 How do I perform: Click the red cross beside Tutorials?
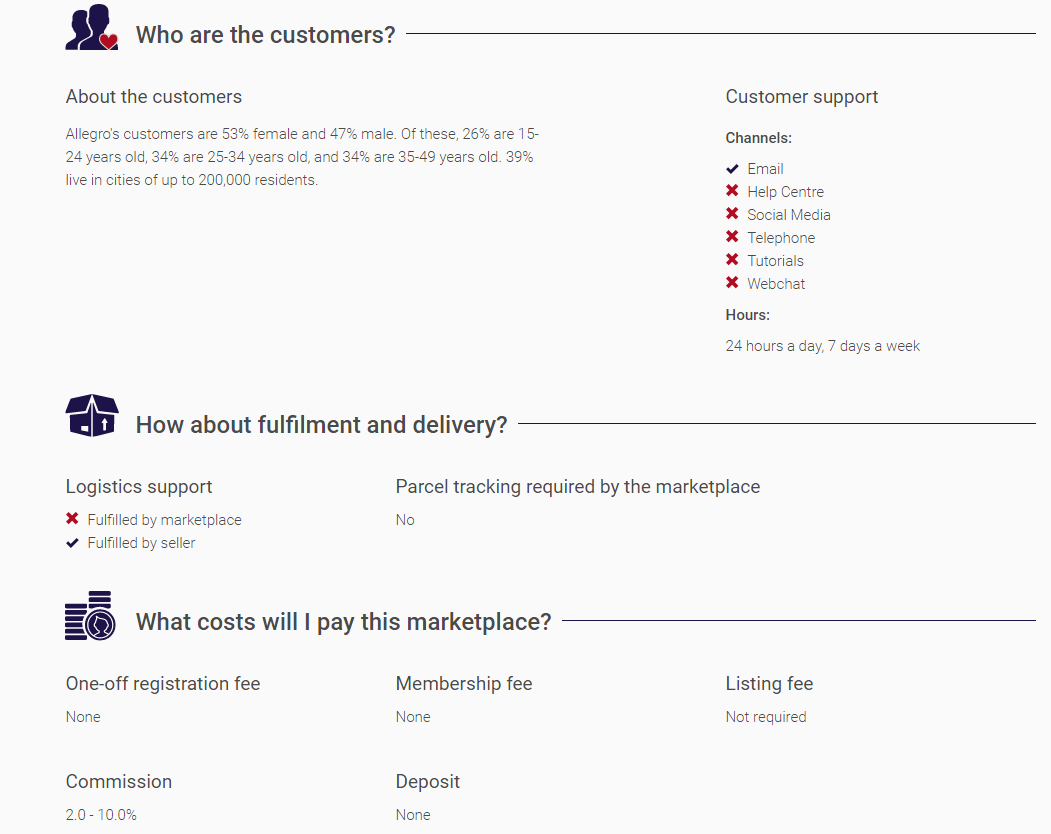coord(732,260)
